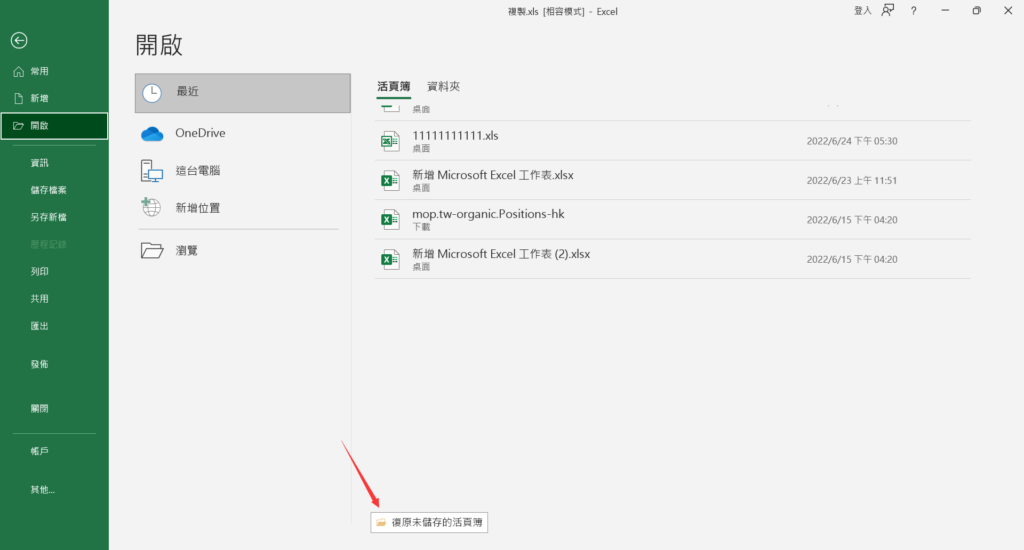Select 新增 in the left sidebar
Viewport: 1024px width, 550px height.
pyautogui.click(x=39, y=99)
